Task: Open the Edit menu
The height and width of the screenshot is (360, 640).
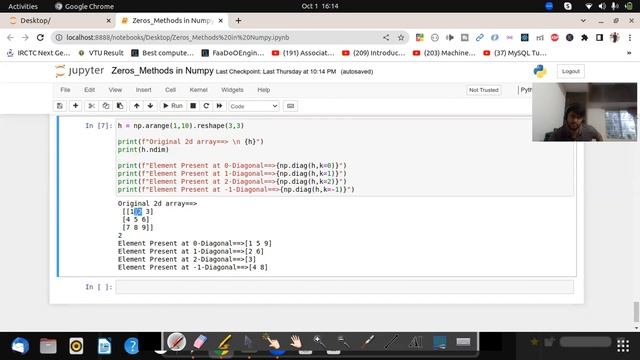Action: point(89,90)
